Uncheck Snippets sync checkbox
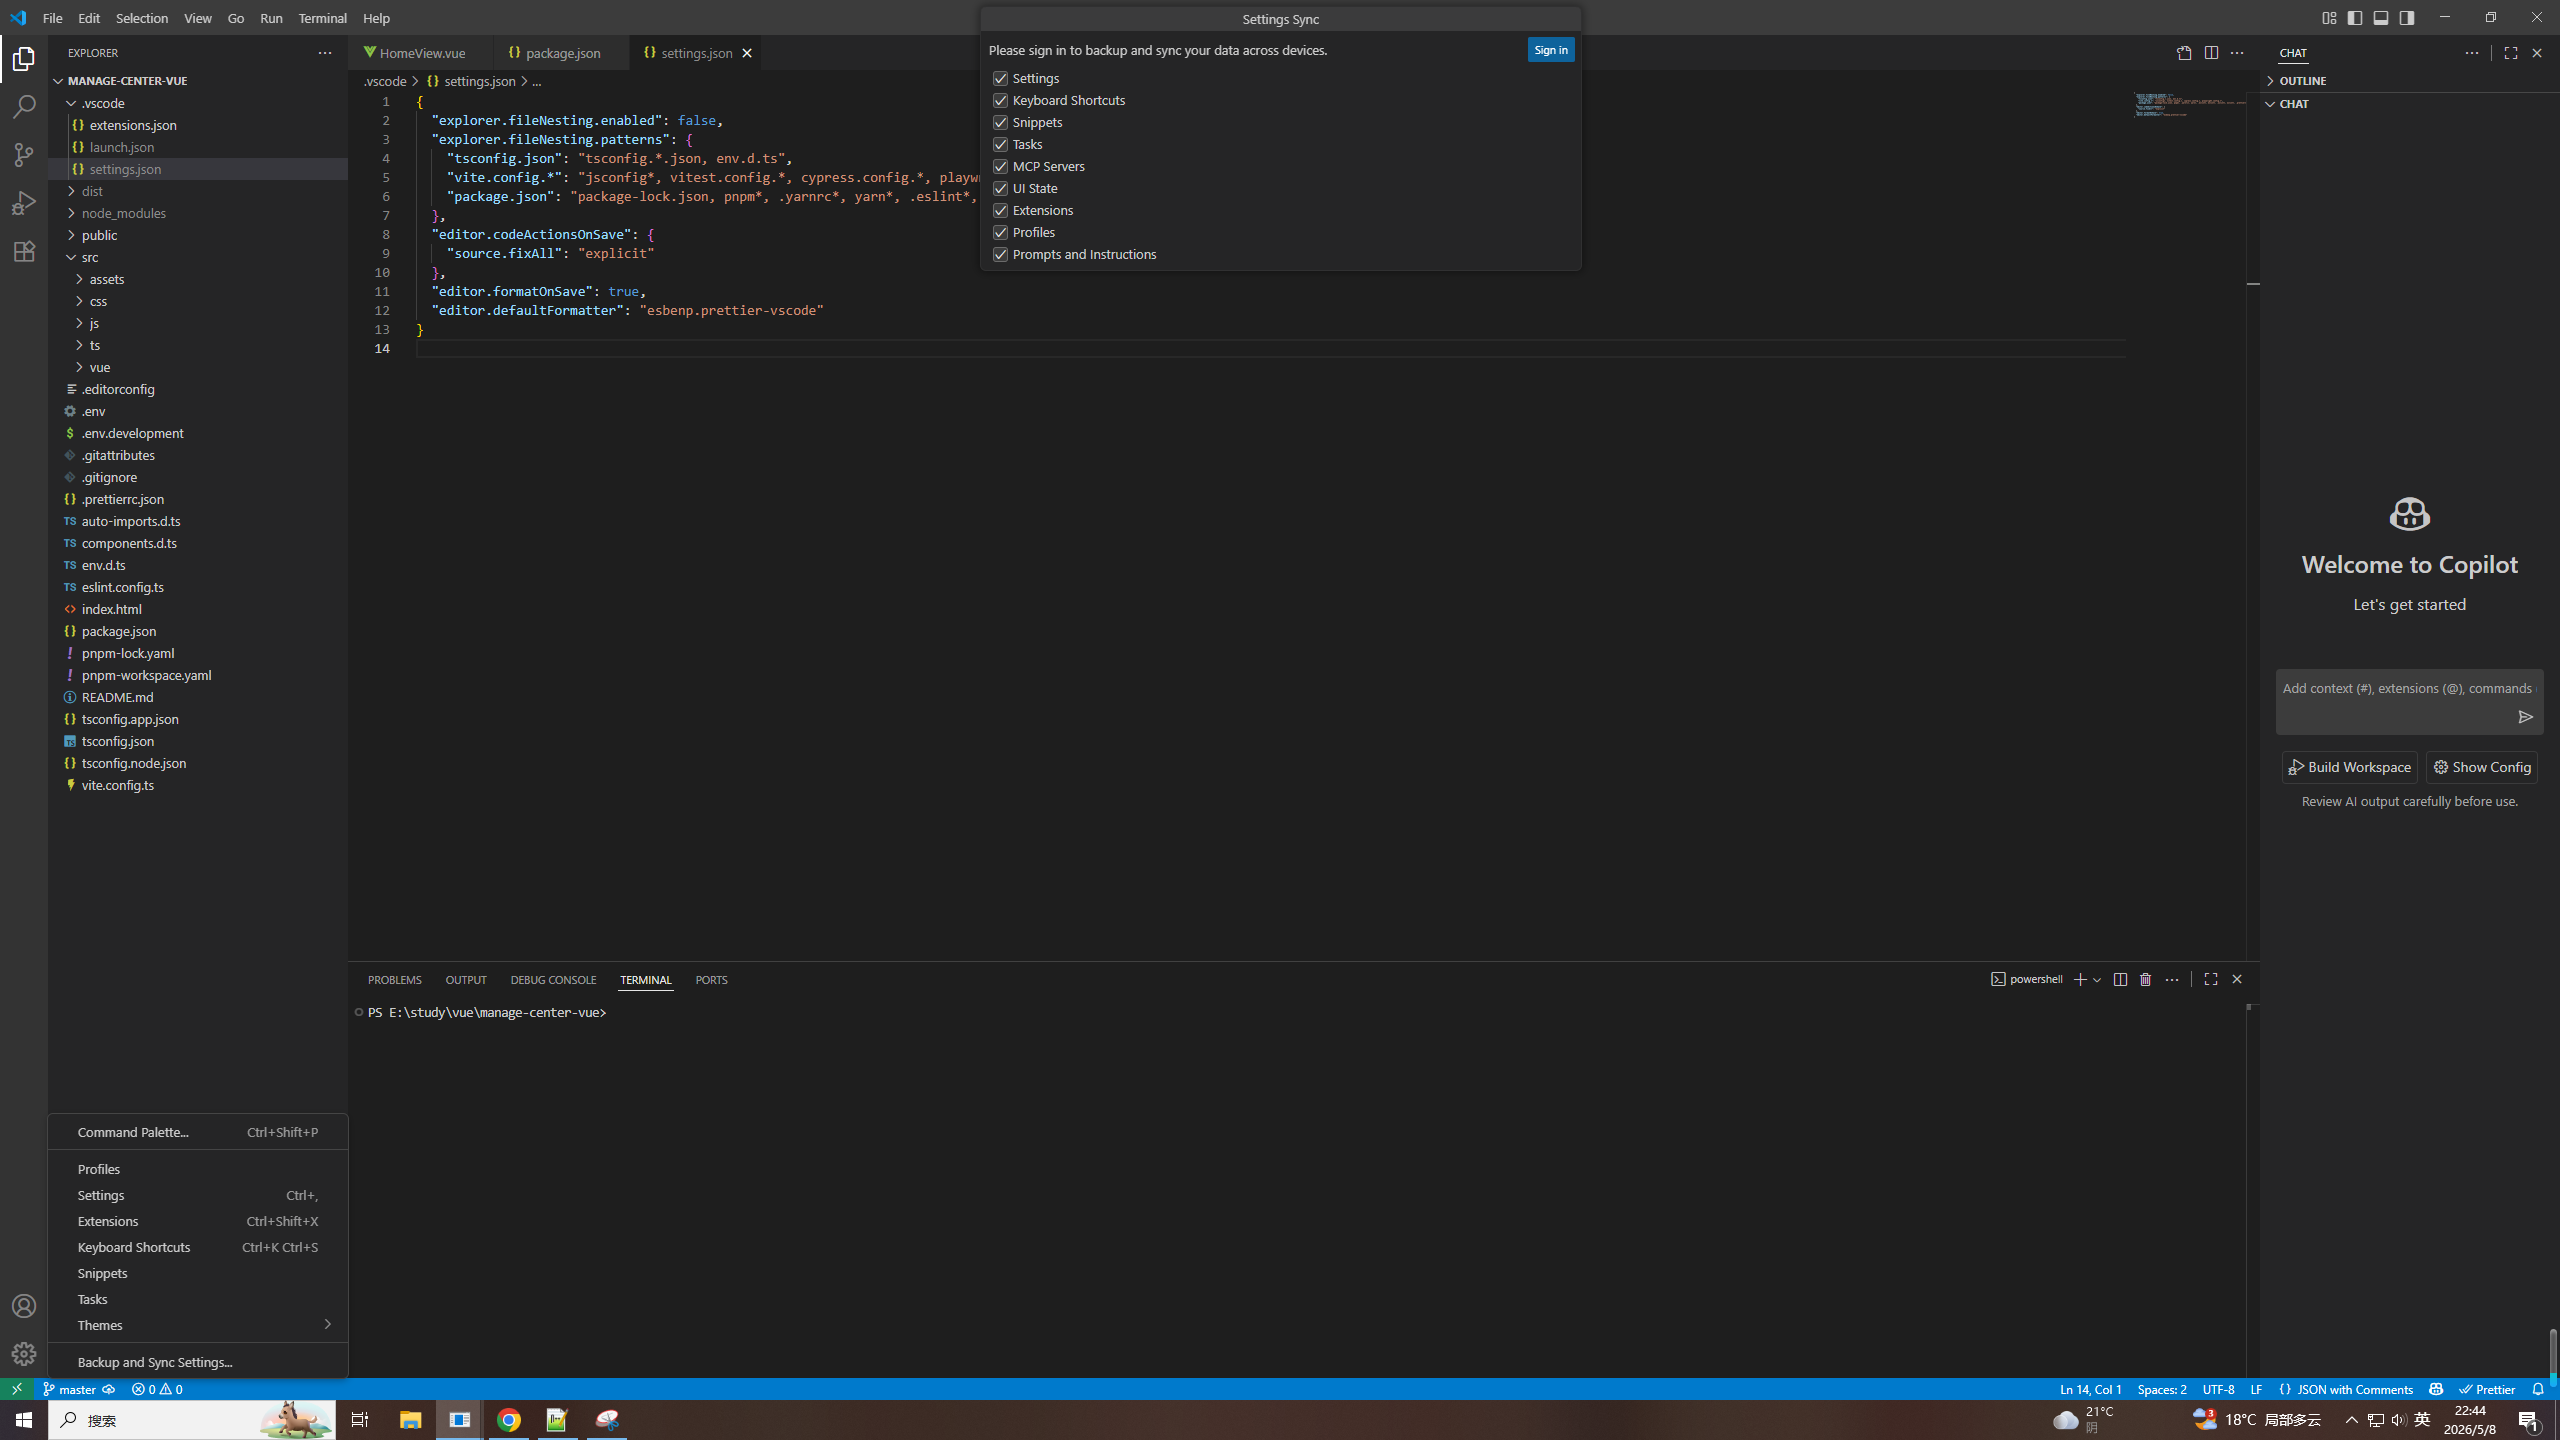The image size is (2560, 1440). tap(1000, 122)
